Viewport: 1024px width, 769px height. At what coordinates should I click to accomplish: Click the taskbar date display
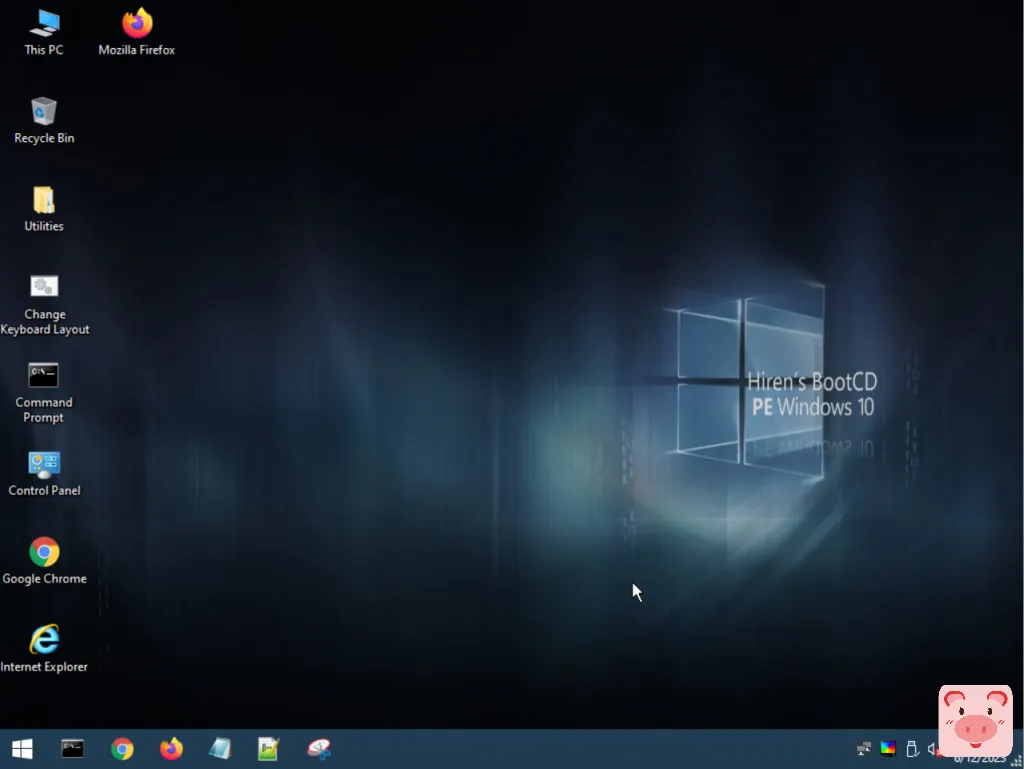point(980,759)
